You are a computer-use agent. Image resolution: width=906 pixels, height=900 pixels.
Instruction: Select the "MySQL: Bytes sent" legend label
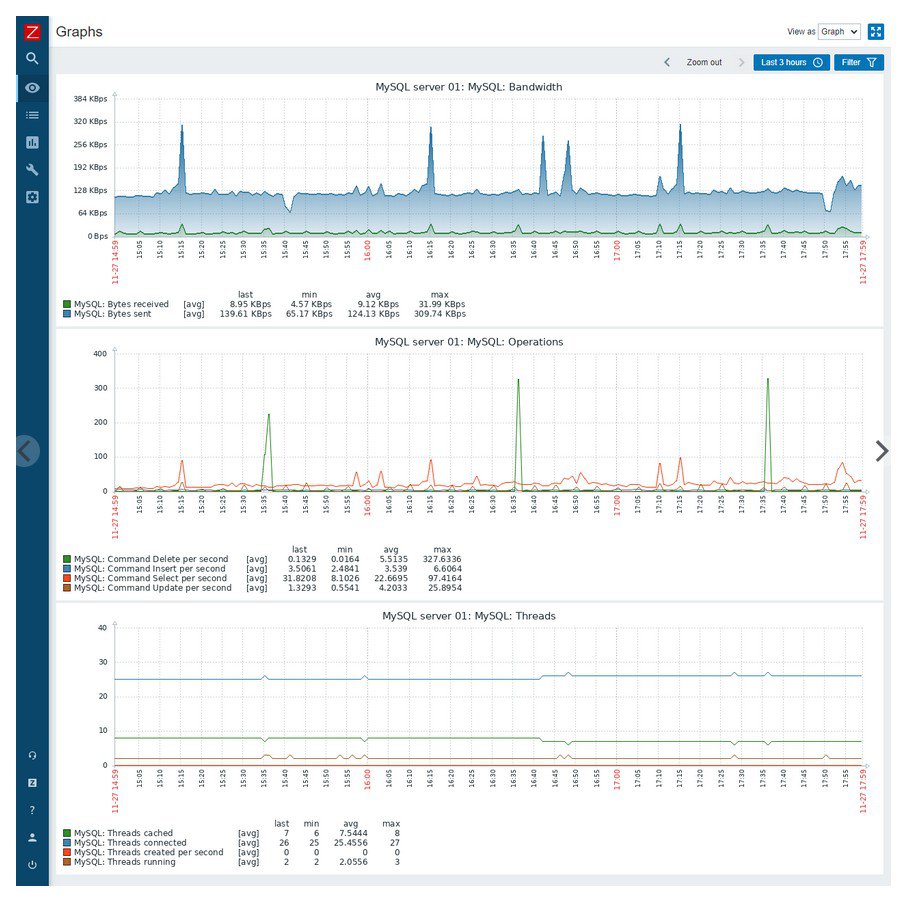113,314
